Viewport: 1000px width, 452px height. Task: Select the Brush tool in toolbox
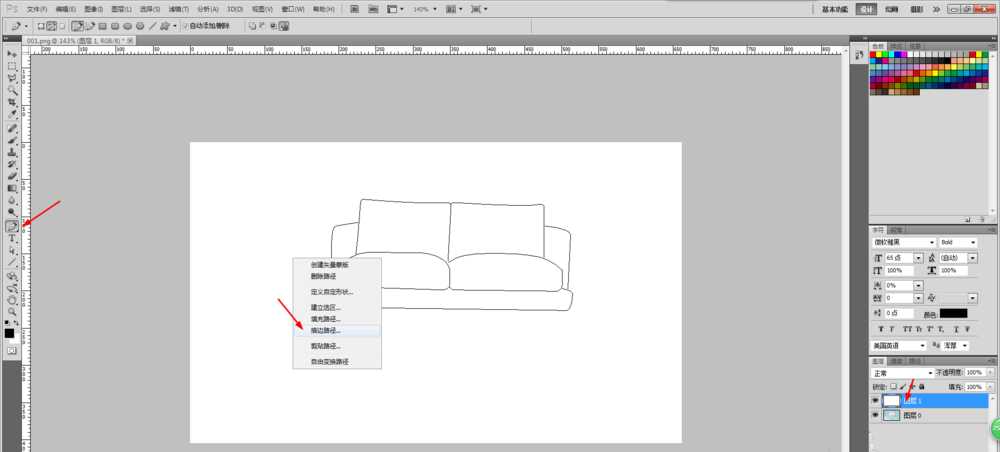12,140
